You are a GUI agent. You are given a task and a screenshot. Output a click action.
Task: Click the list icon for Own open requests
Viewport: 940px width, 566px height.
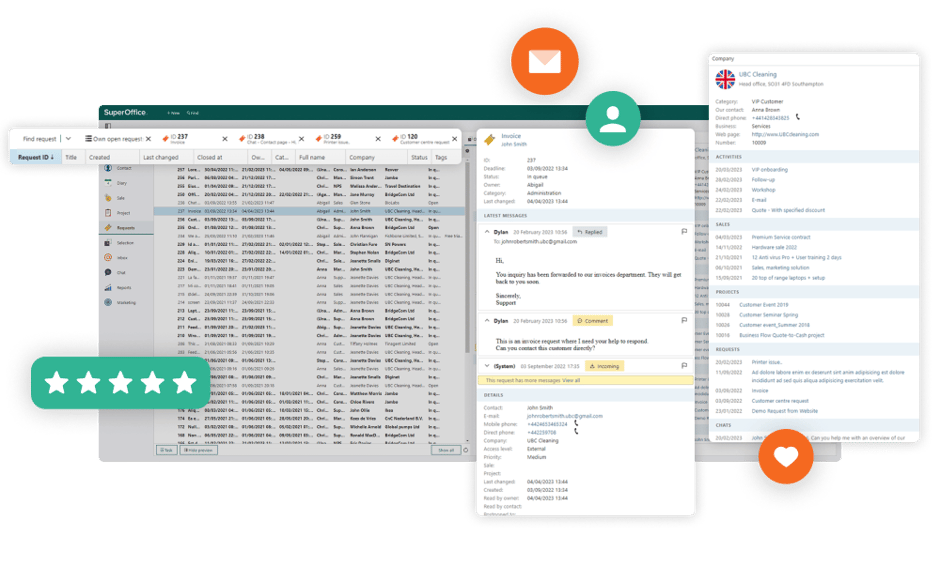click(x=88, y=139)
